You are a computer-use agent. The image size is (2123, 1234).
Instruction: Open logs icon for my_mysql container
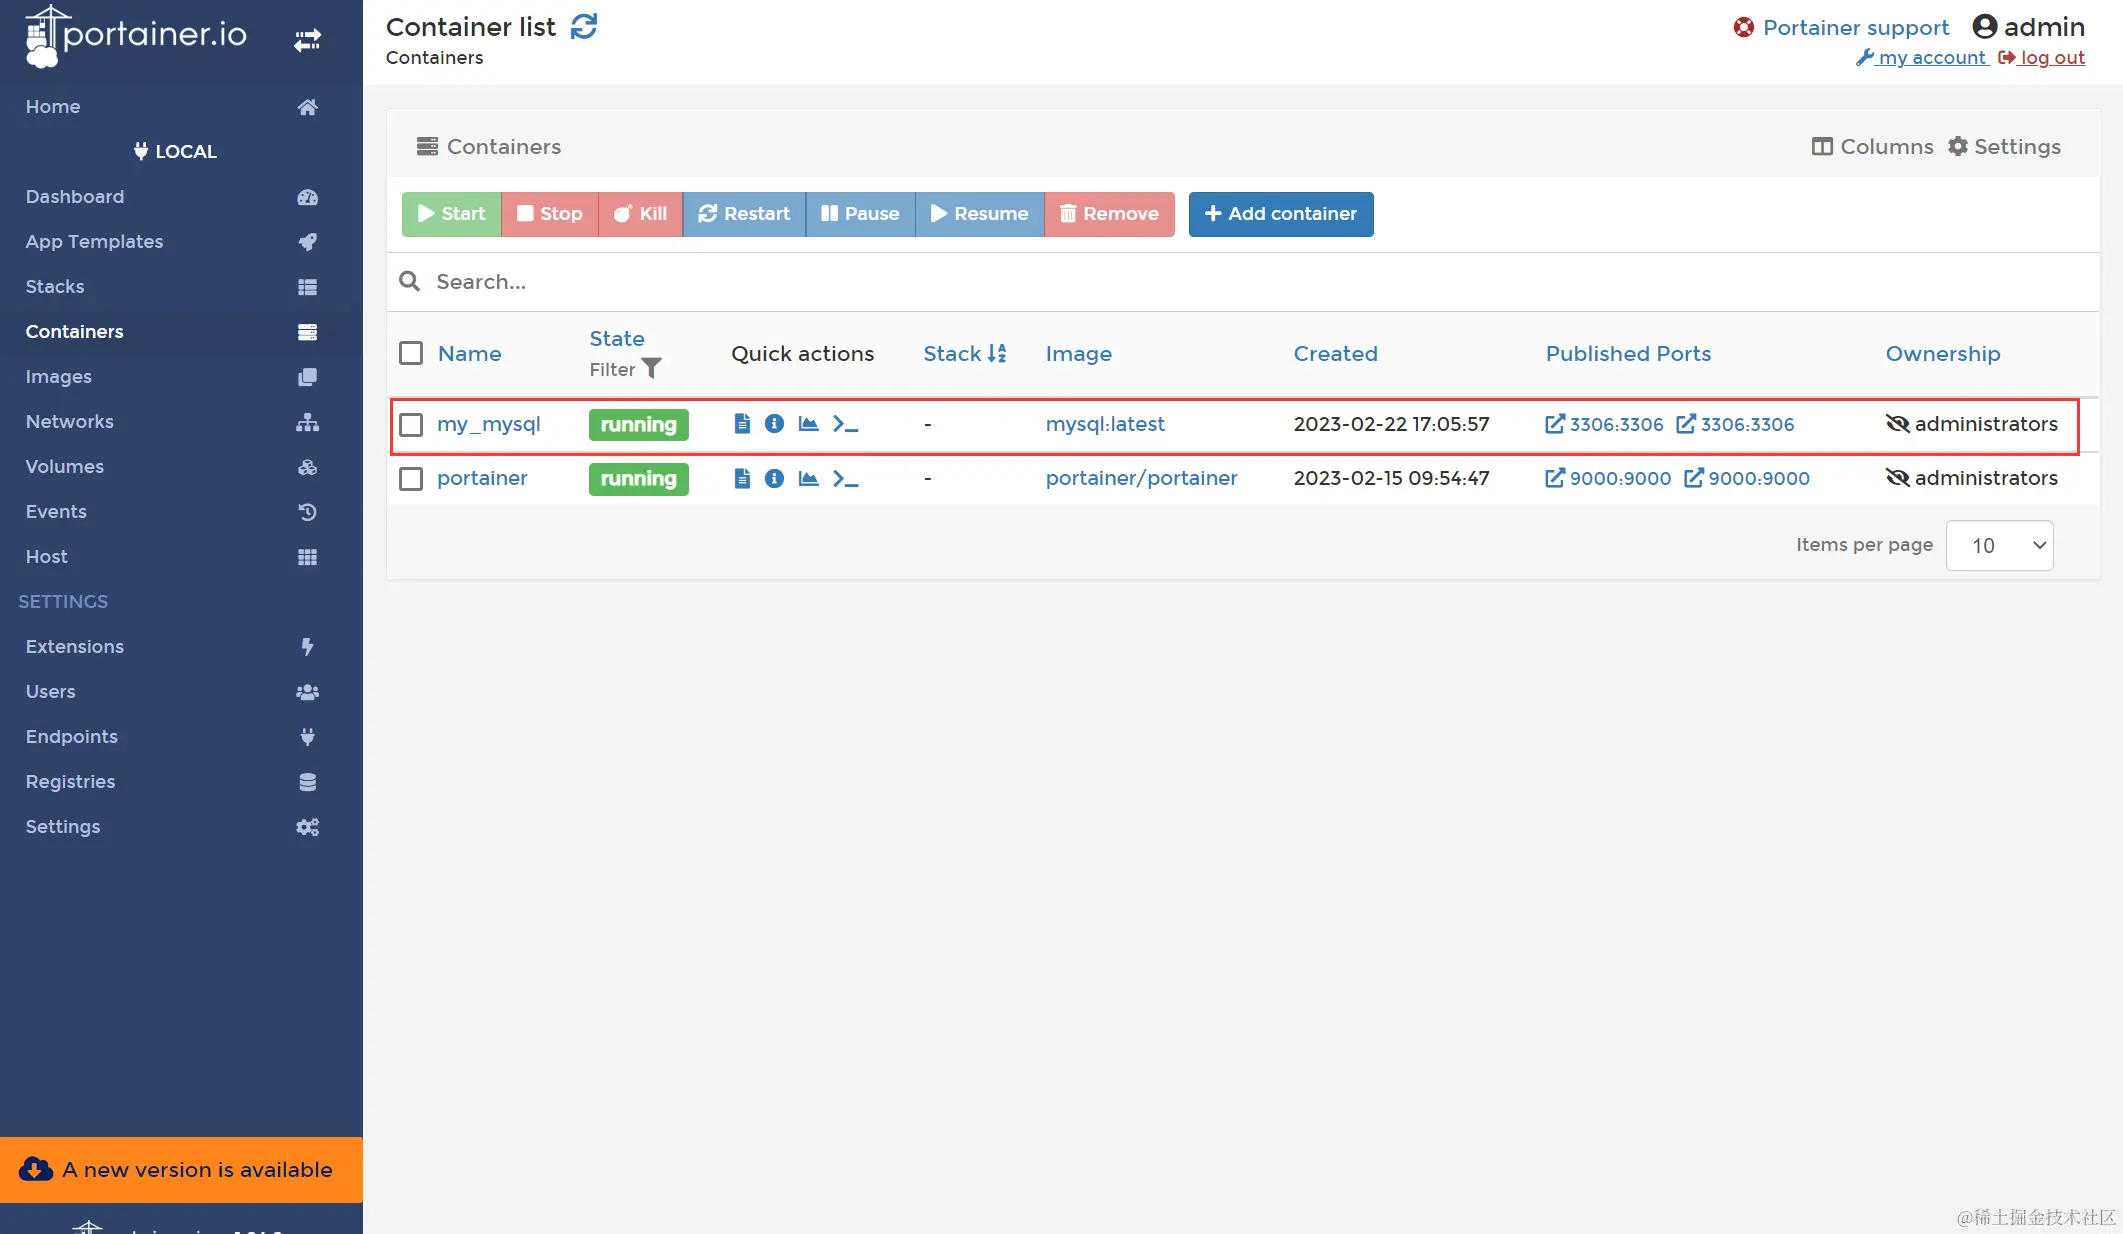[742, 424]
